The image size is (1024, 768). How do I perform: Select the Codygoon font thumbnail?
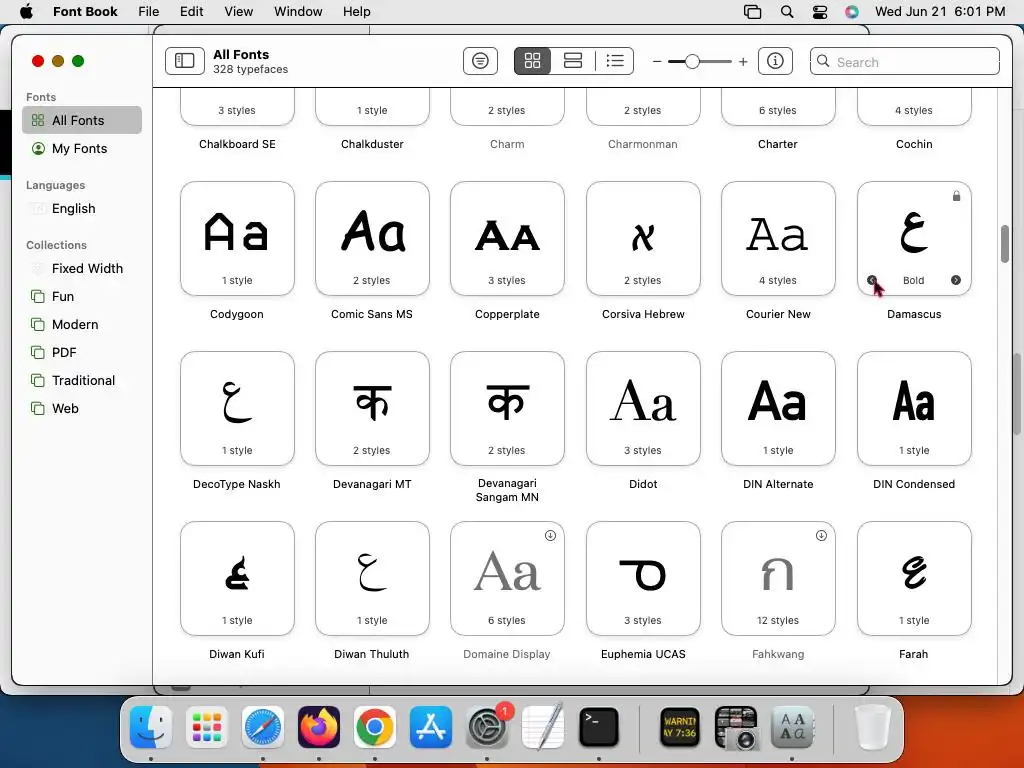click(x=237, y=238)
